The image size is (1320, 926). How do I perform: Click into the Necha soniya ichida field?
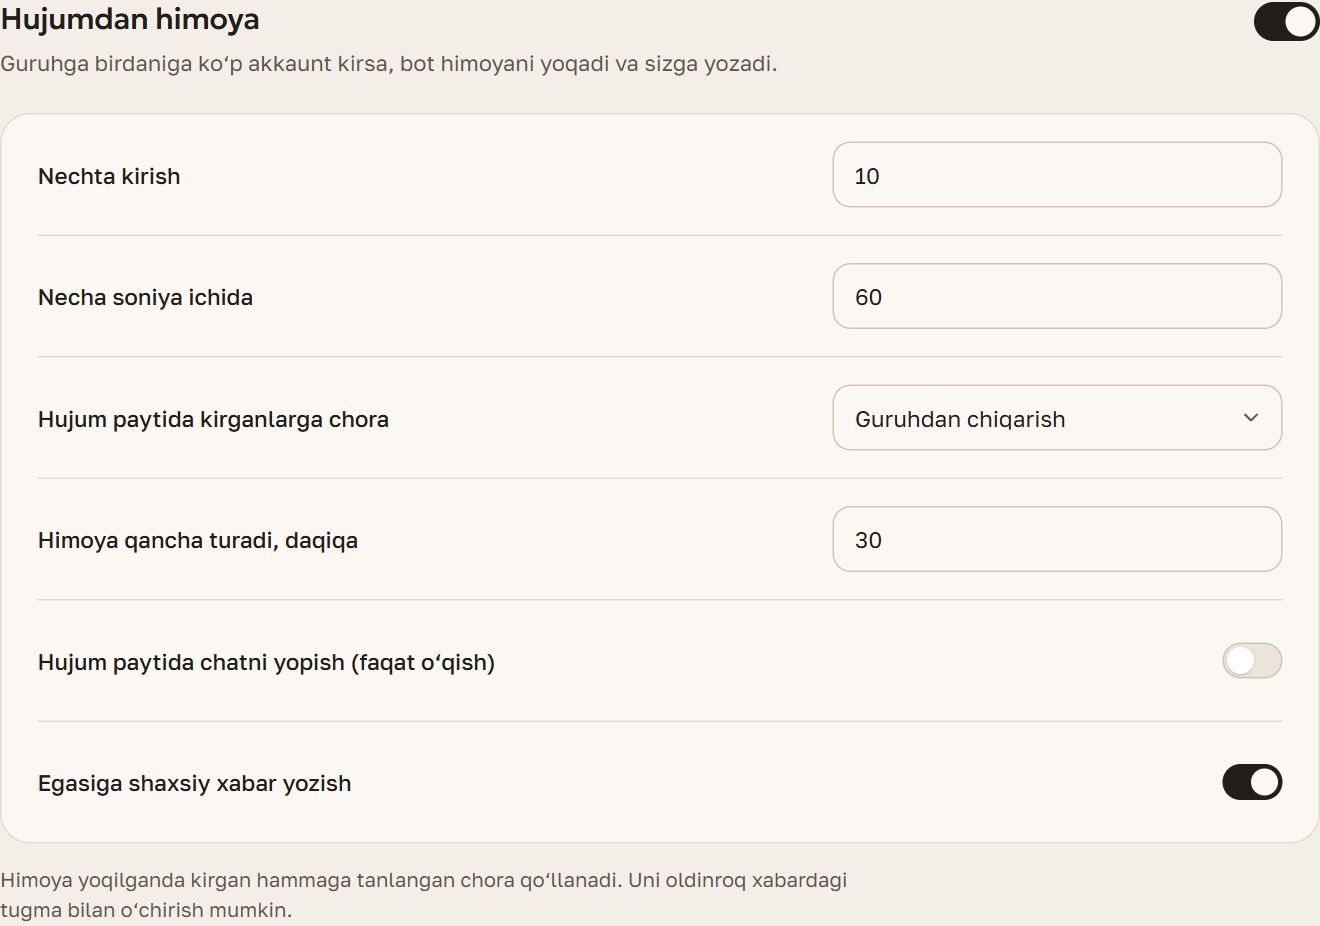[1057, 296]
